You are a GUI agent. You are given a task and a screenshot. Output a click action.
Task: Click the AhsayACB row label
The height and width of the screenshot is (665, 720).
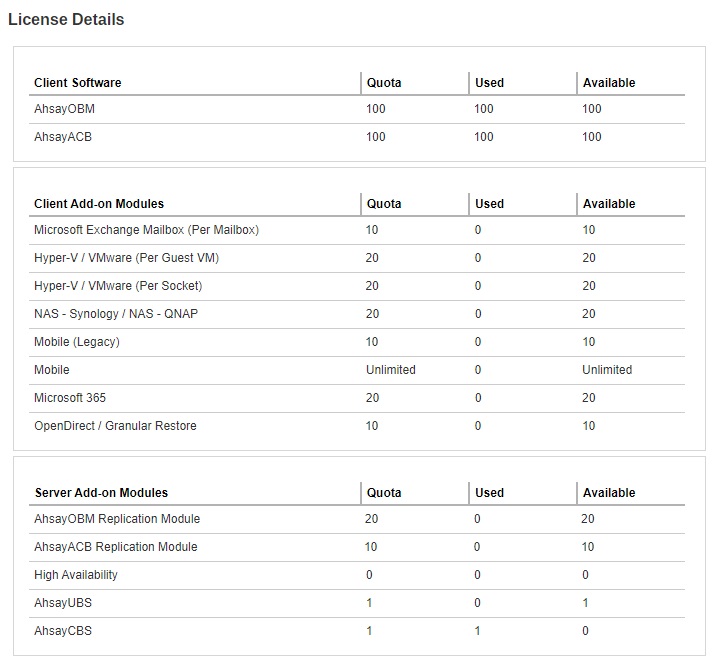click(62, 137)
